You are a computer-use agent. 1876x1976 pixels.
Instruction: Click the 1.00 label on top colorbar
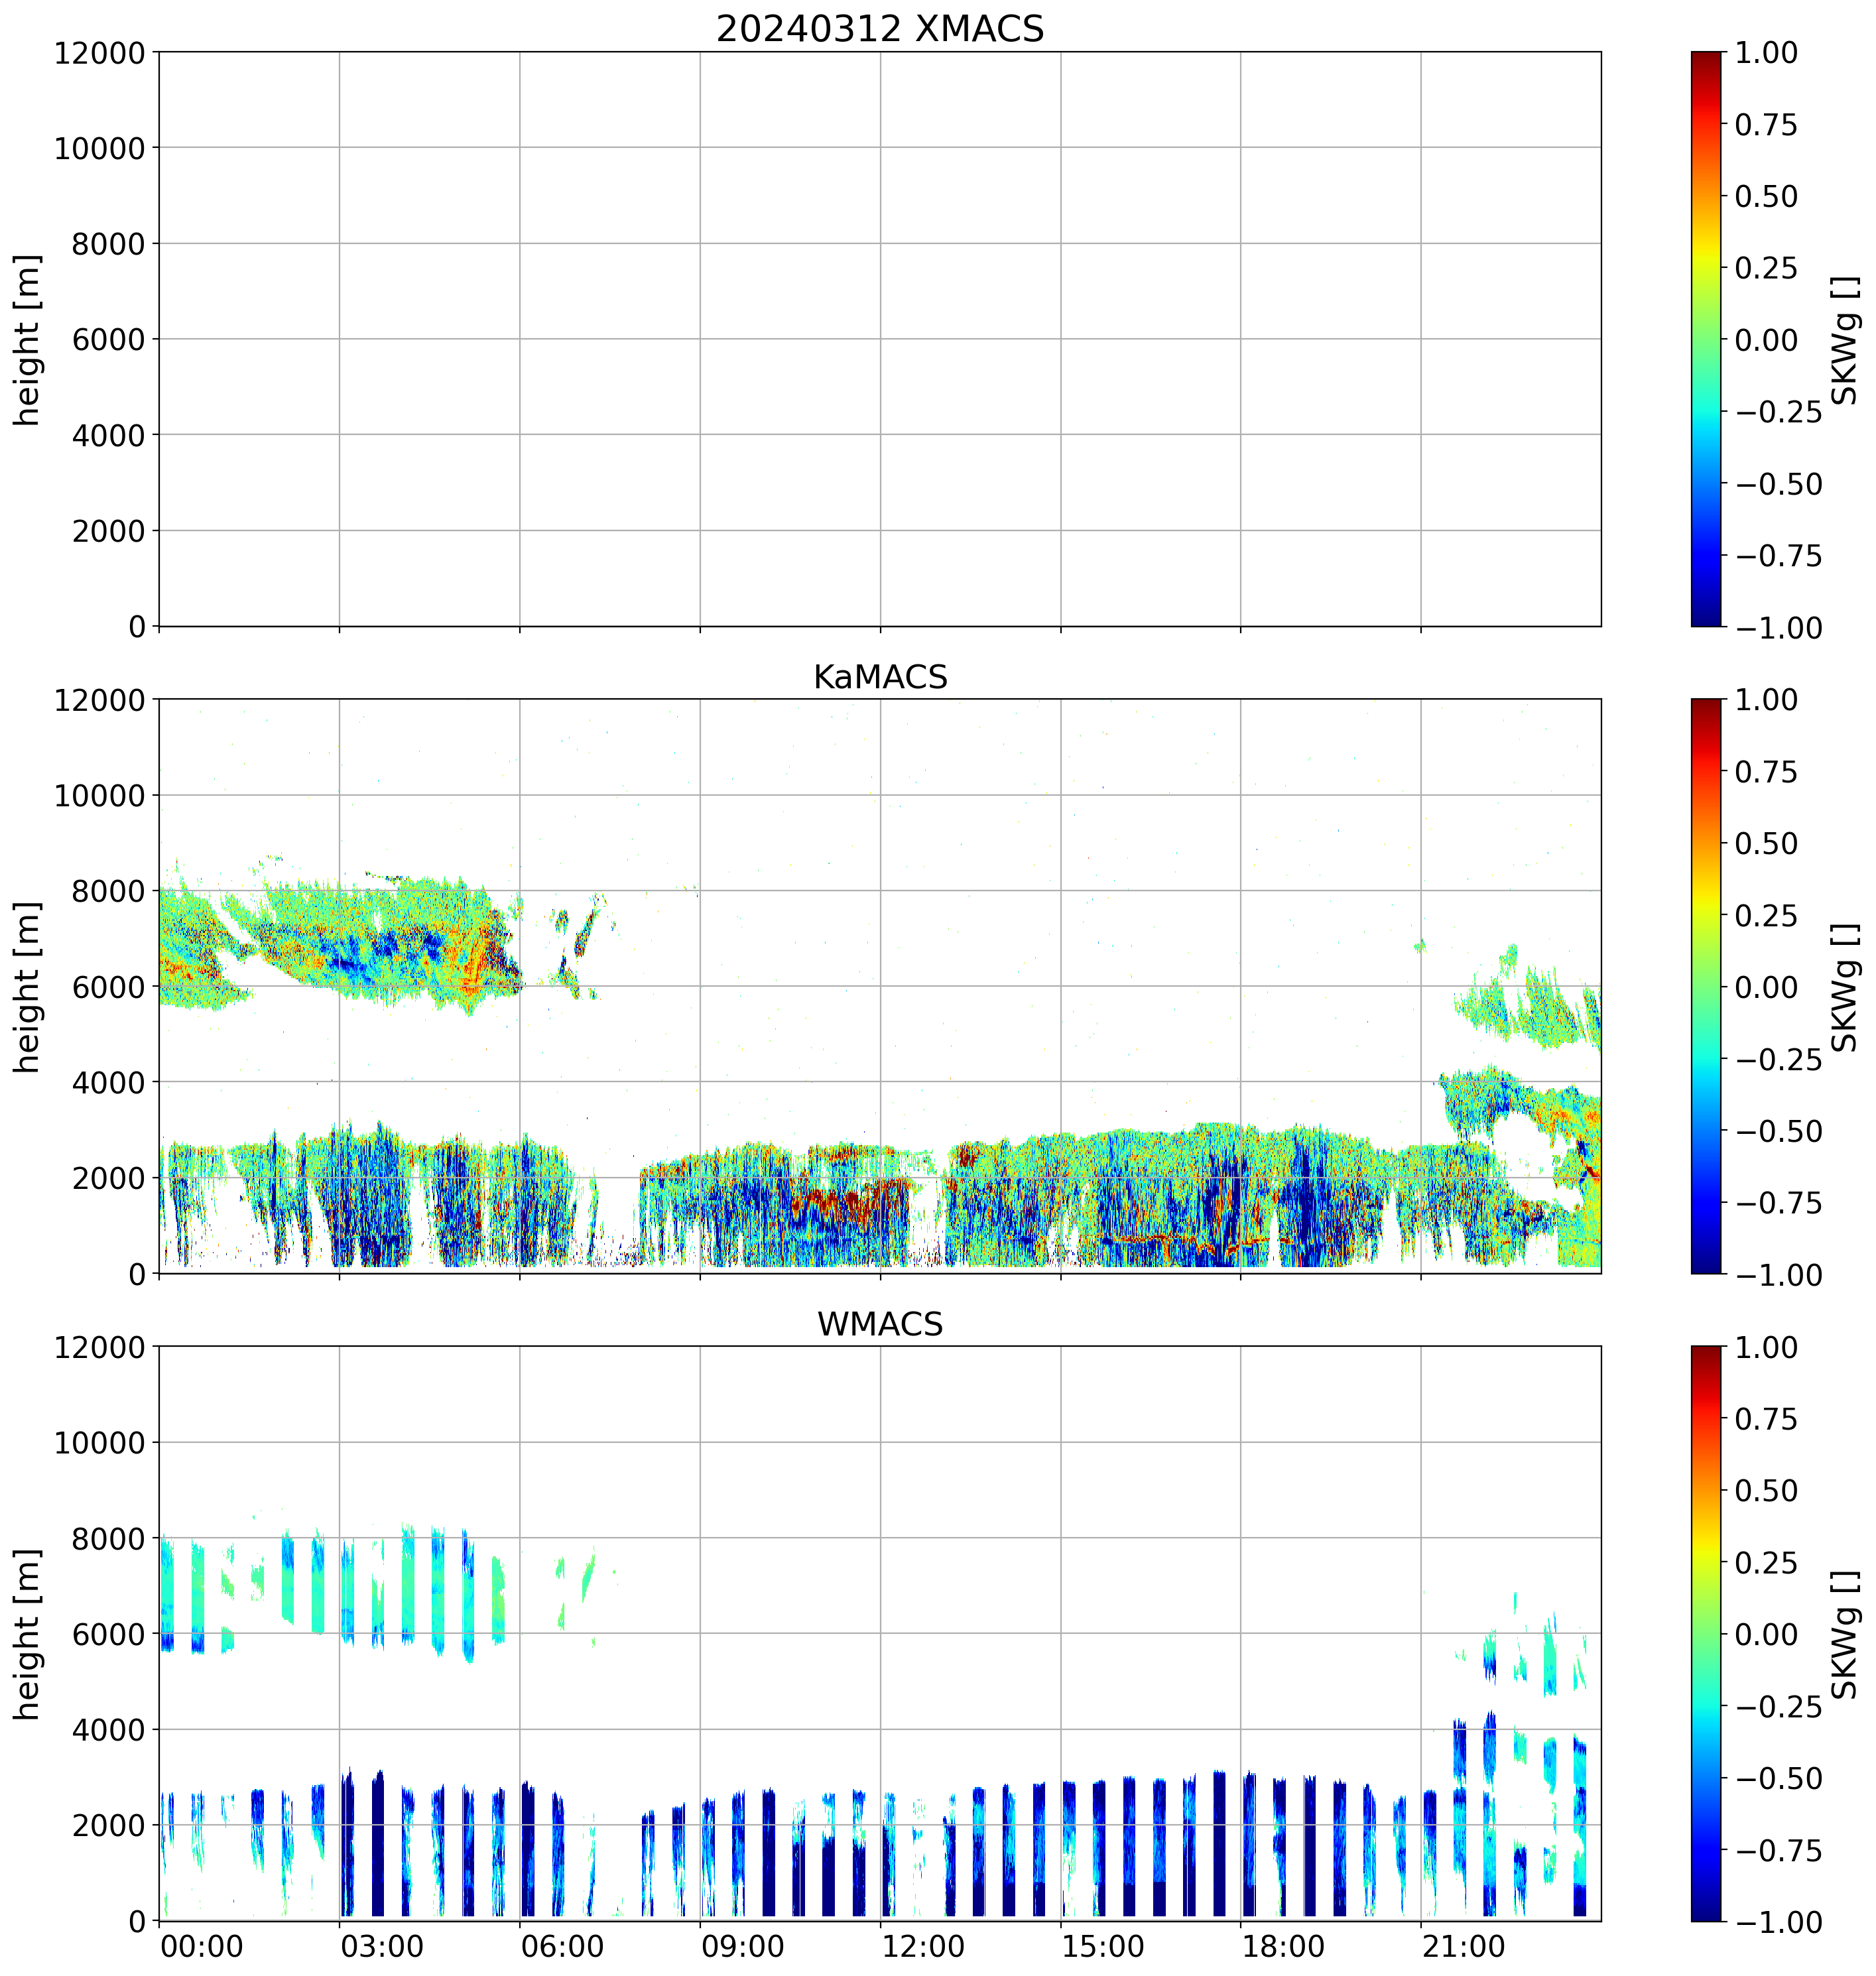1765,52
